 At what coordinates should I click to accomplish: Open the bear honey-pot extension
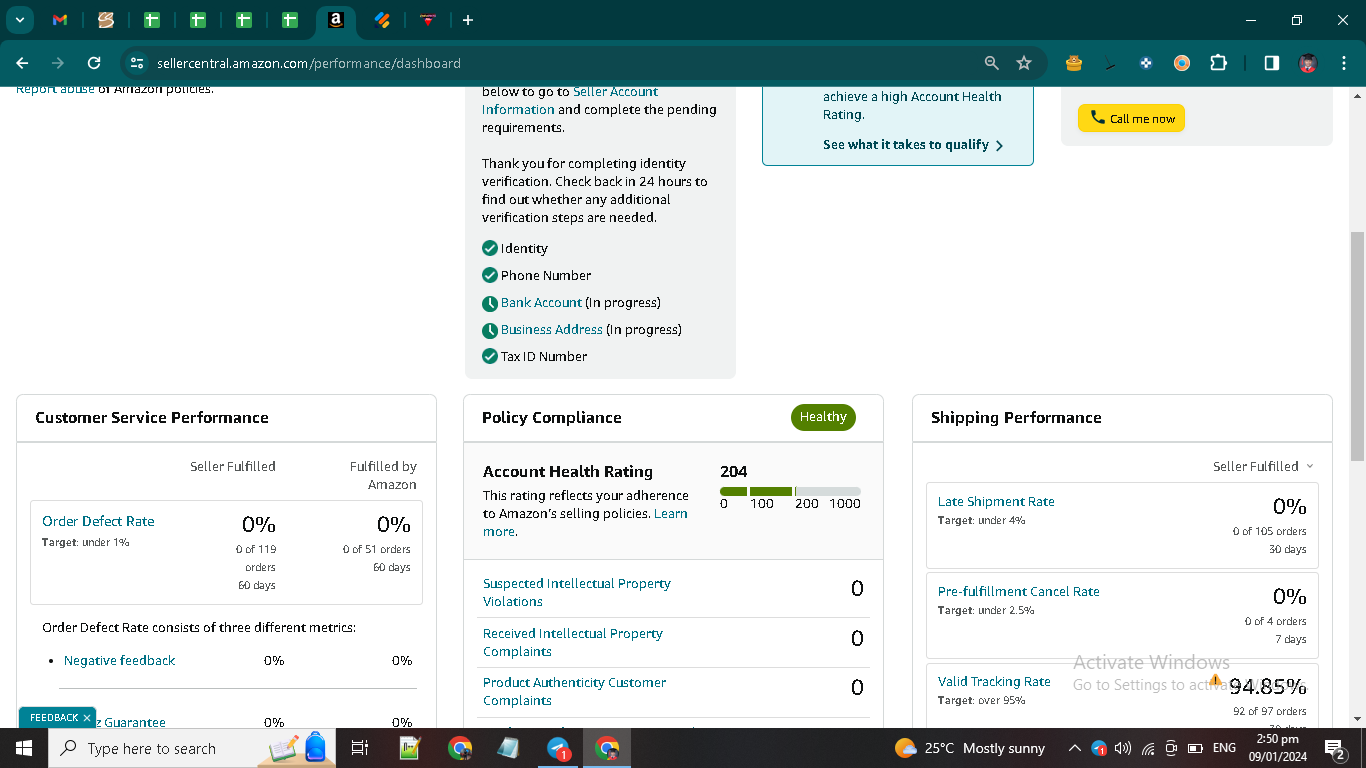1074,63
